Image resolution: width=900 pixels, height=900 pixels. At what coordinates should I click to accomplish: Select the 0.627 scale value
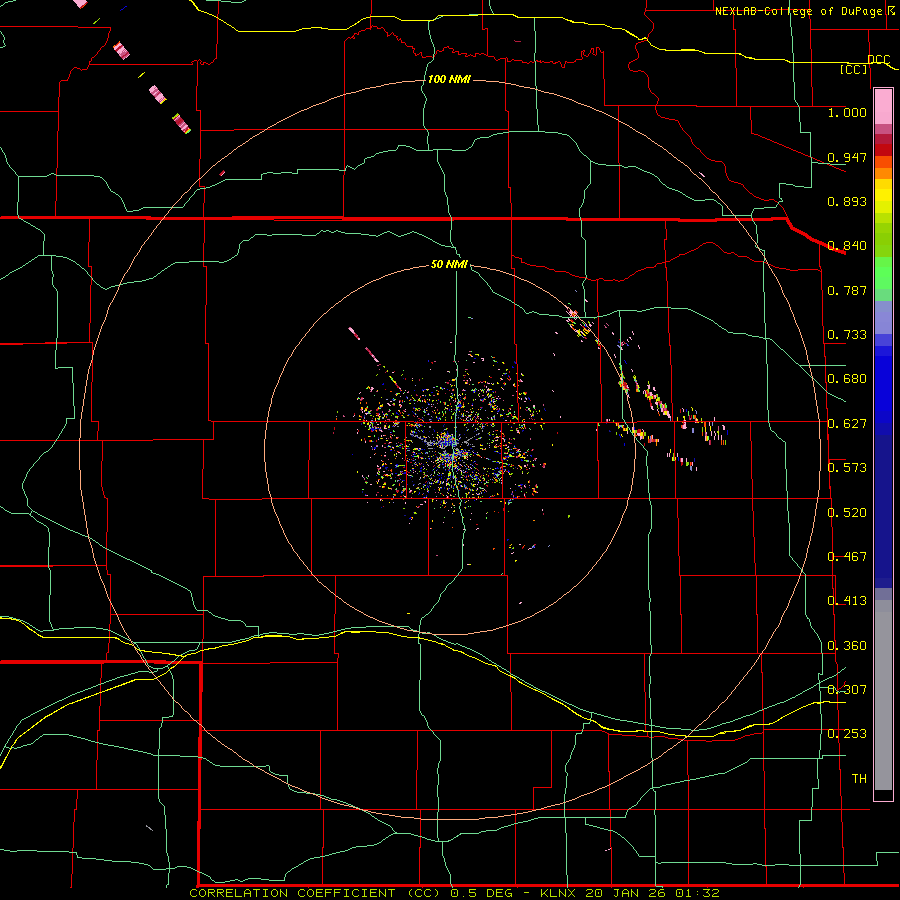click(847, 423)
